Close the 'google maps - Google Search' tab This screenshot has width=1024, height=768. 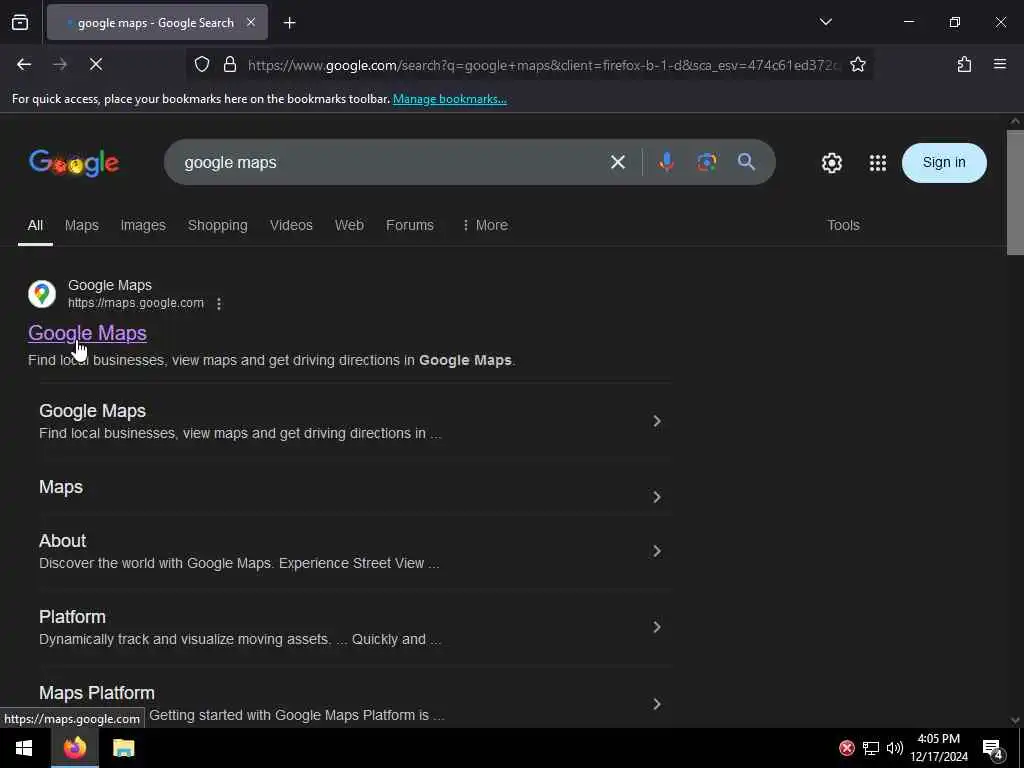point(251,22)
